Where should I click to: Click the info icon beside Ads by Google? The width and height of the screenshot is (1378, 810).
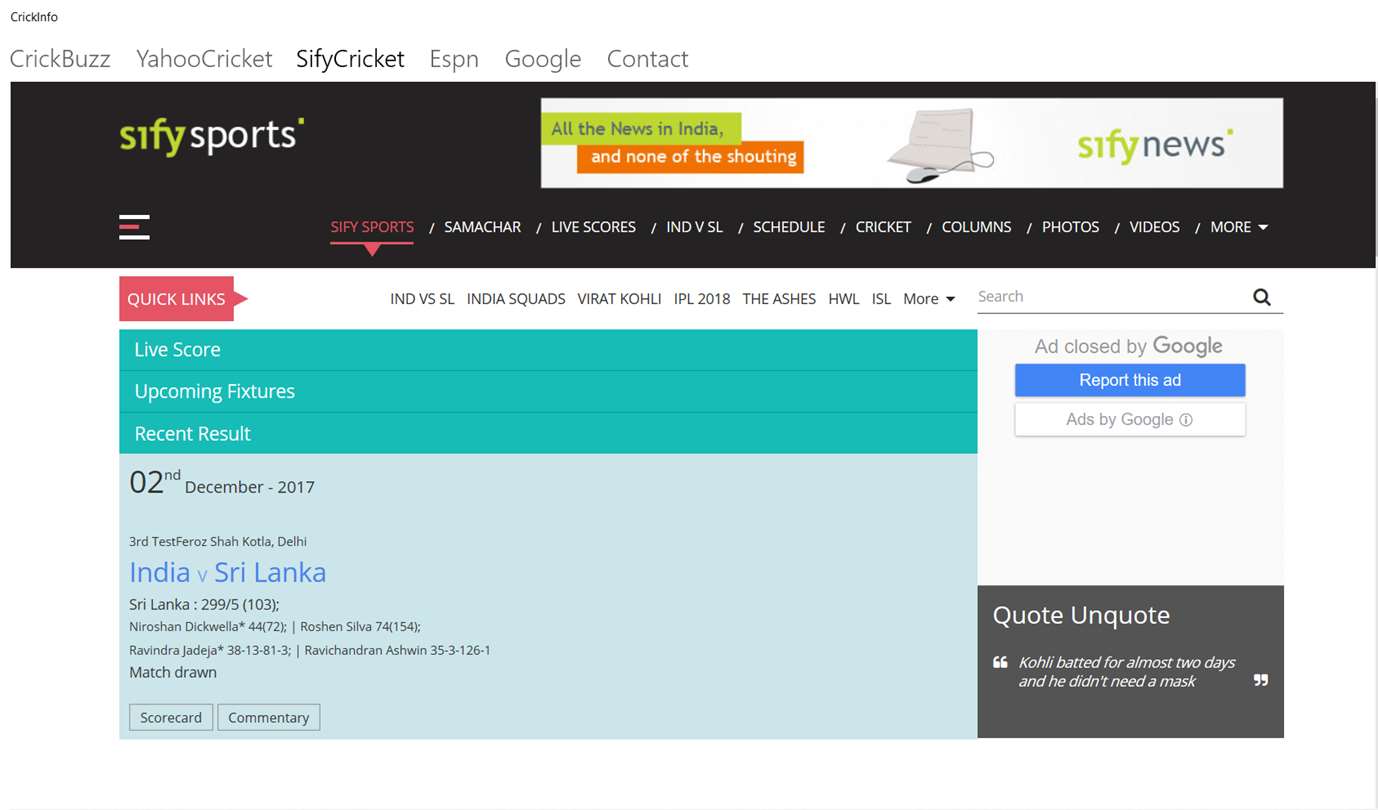[x=1186, y=420]
